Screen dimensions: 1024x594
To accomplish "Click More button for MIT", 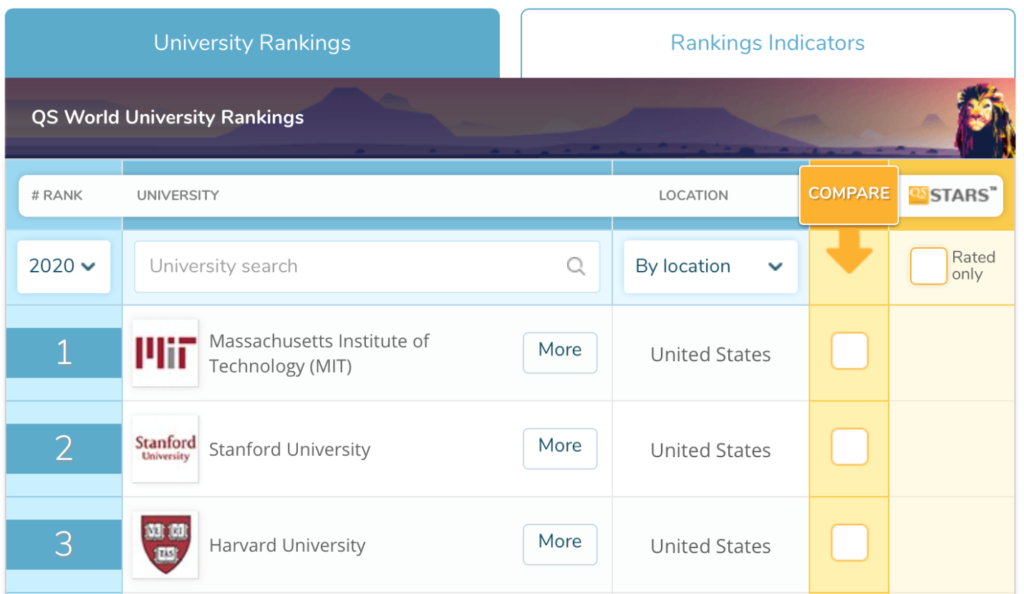I will tap(559, 351).
